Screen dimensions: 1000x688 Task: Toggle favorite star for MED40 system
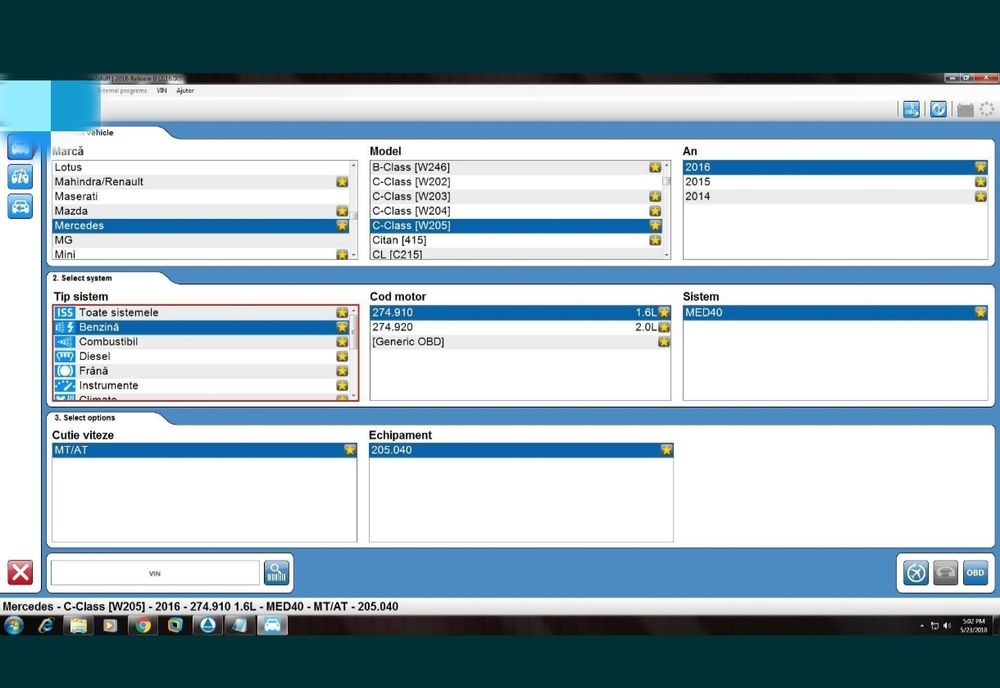click(980, 312)
